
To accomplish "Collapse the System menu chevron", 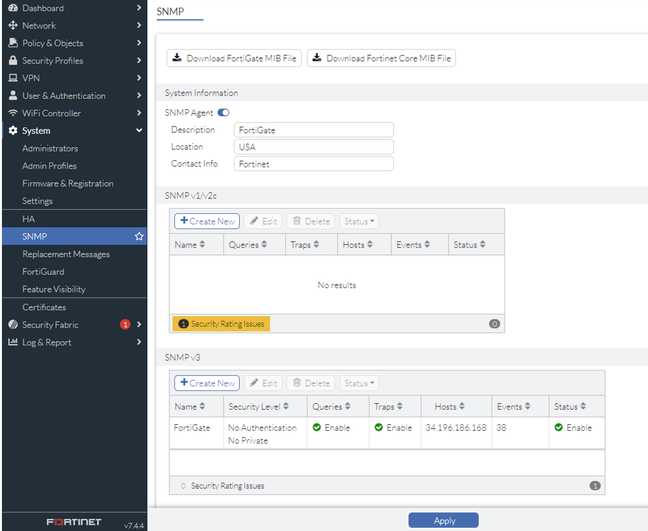I will click(139, 130).
